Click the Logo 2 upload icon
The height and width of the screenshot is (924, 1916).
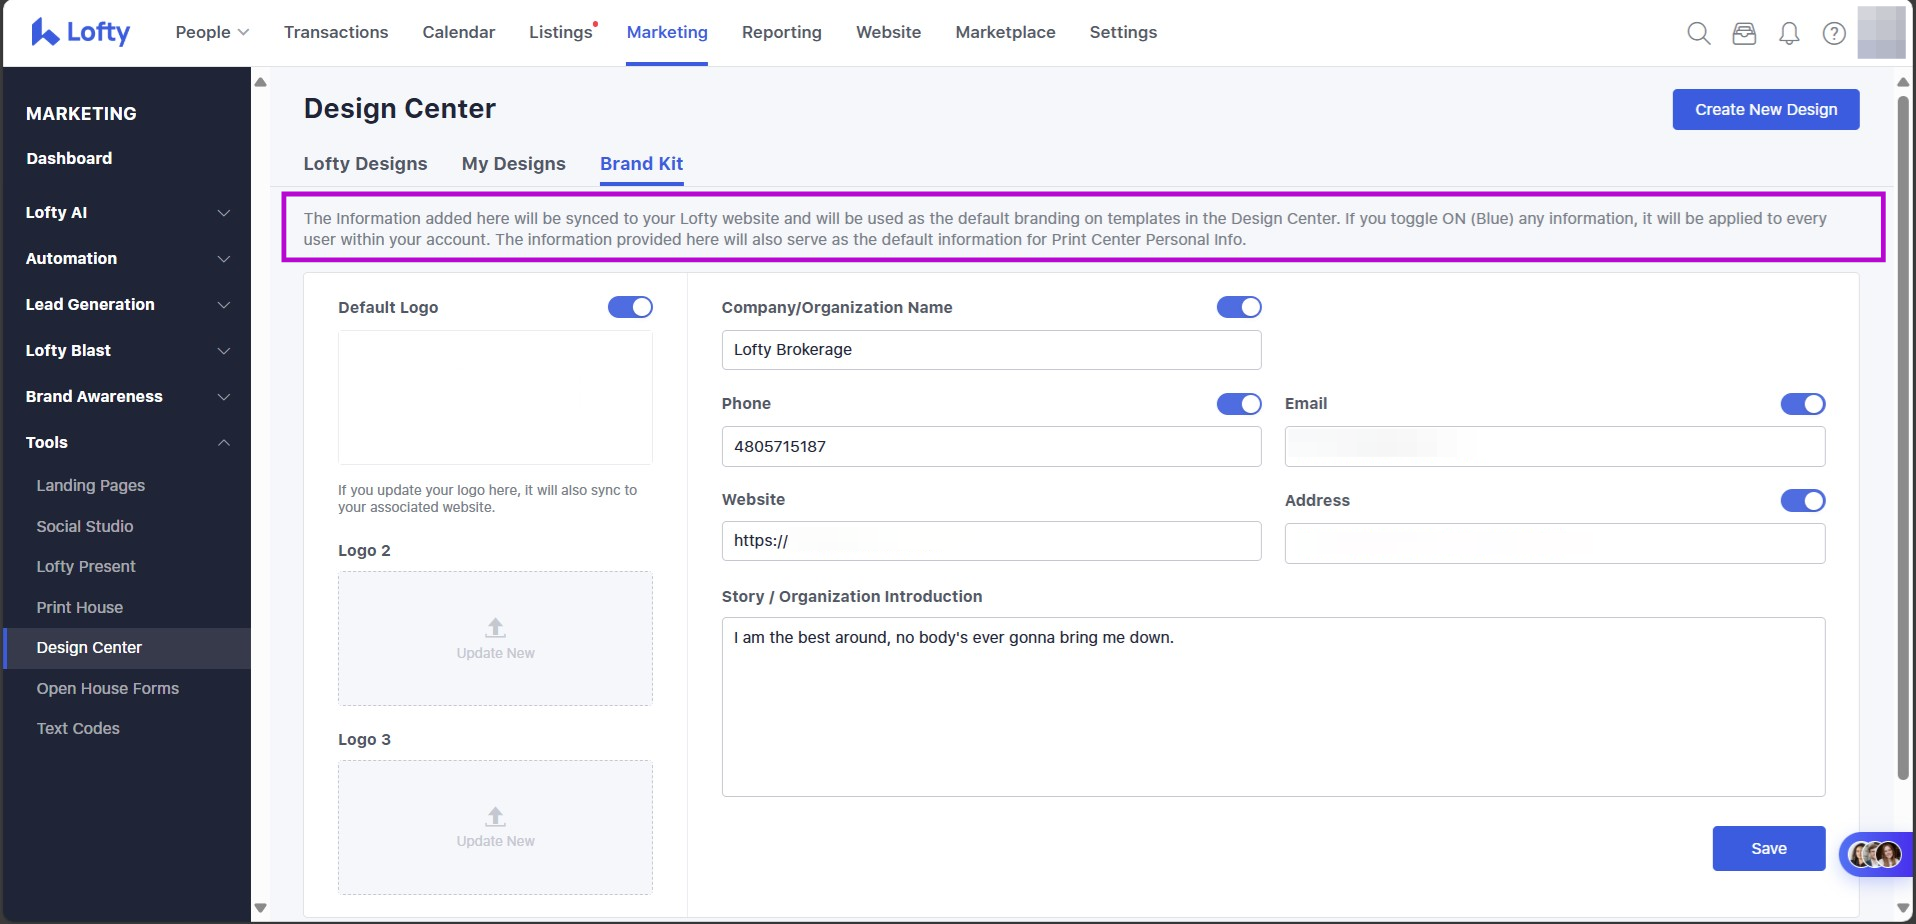[495, 628]
